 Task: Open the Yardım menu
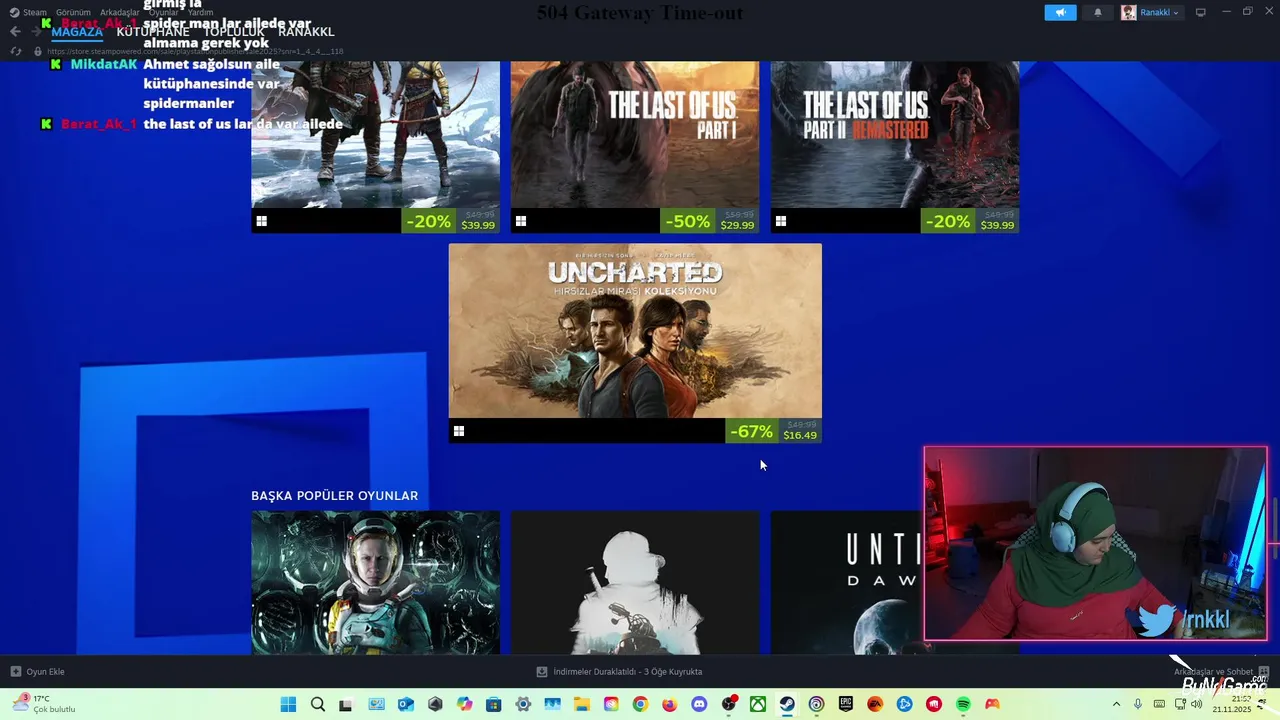click(x=200, y=12)
